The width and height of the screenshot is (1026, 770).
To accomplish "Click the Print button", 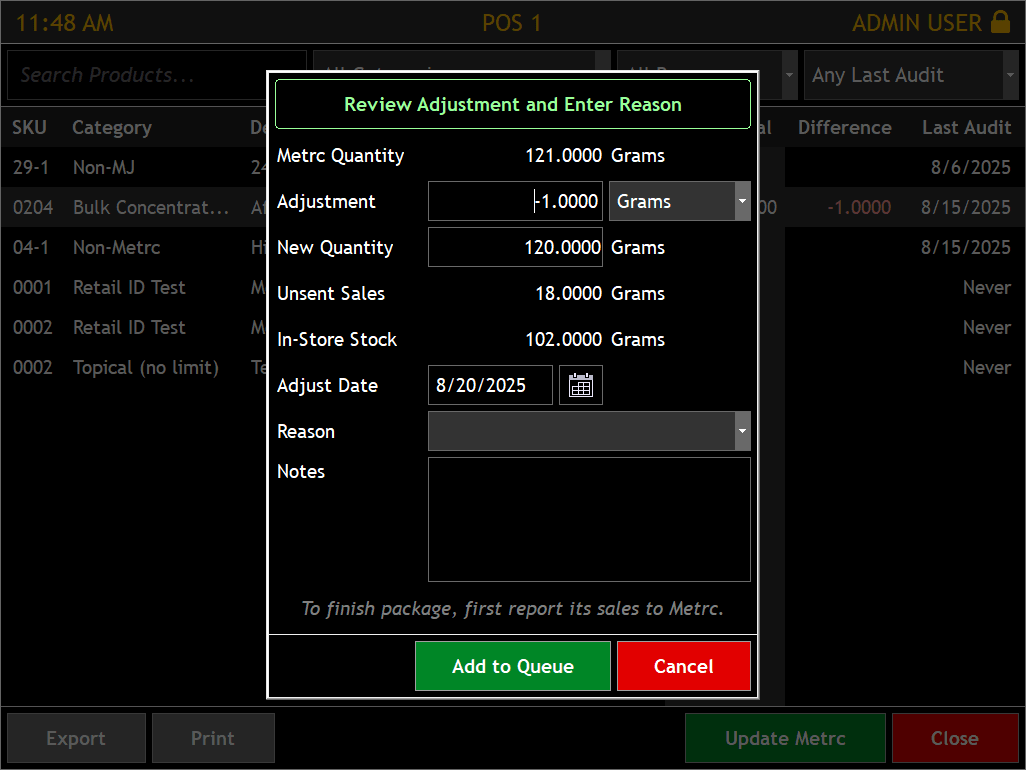I will point(213,738).
